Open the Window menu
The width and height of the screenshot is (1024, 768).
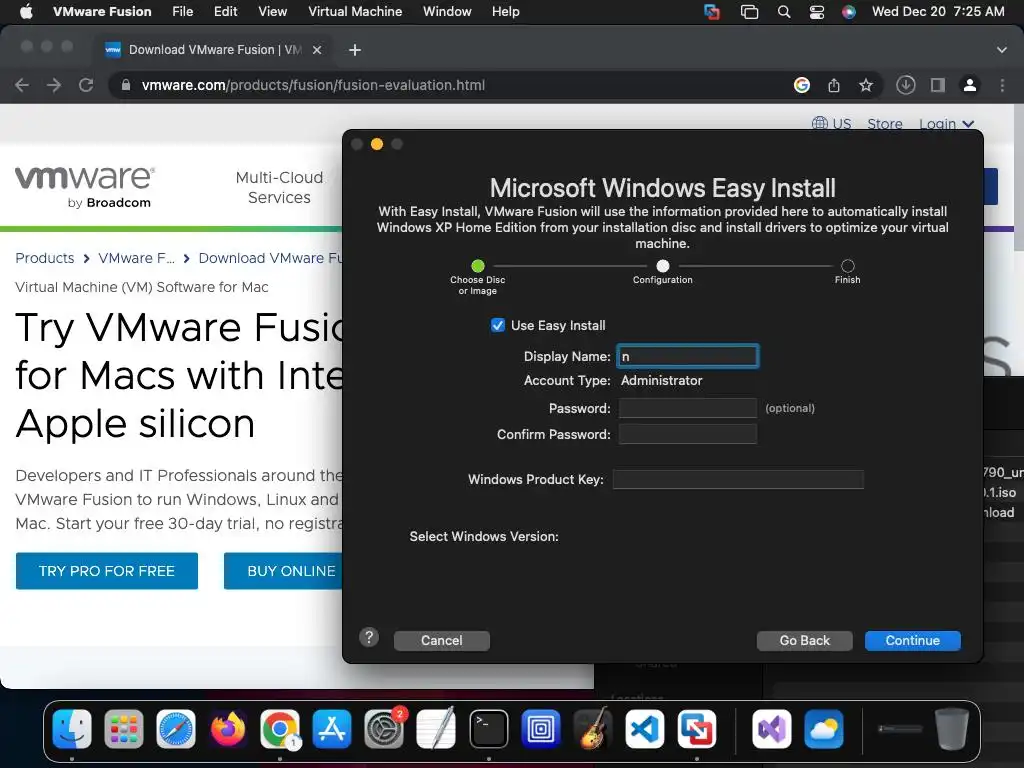point(447,12)
